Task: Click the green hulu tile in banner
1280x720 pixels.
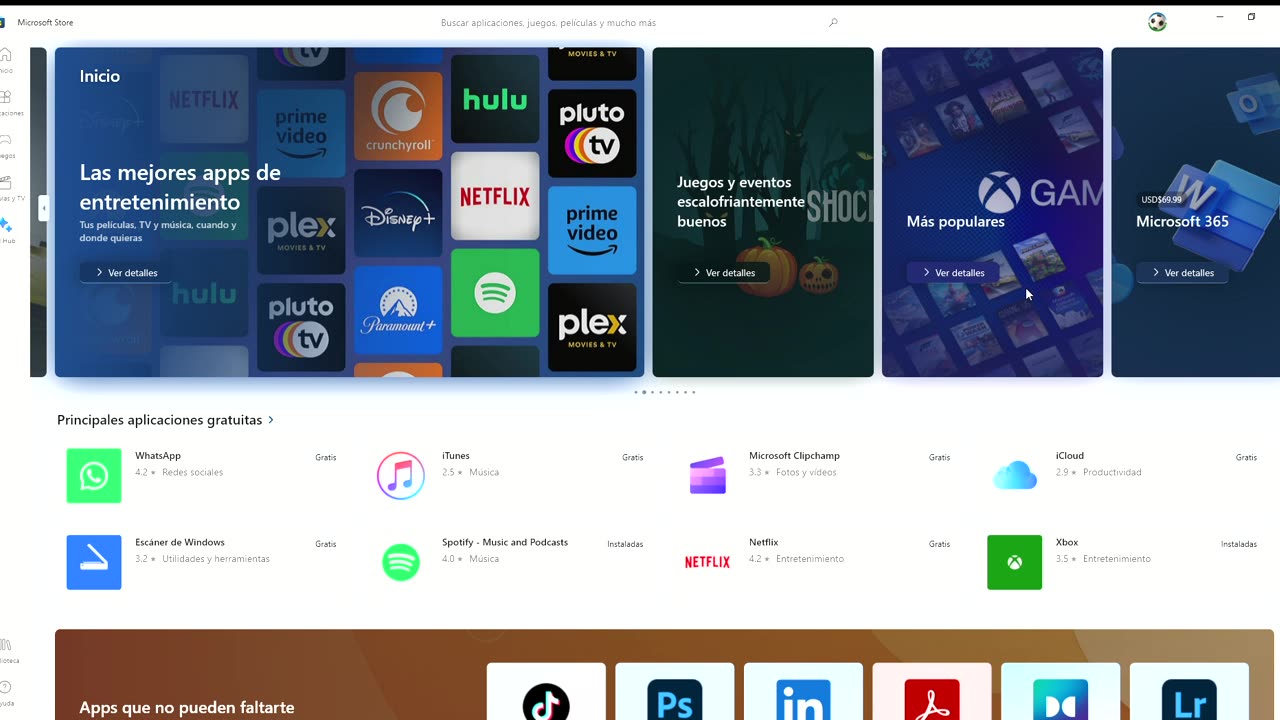Action: [495, 99]
